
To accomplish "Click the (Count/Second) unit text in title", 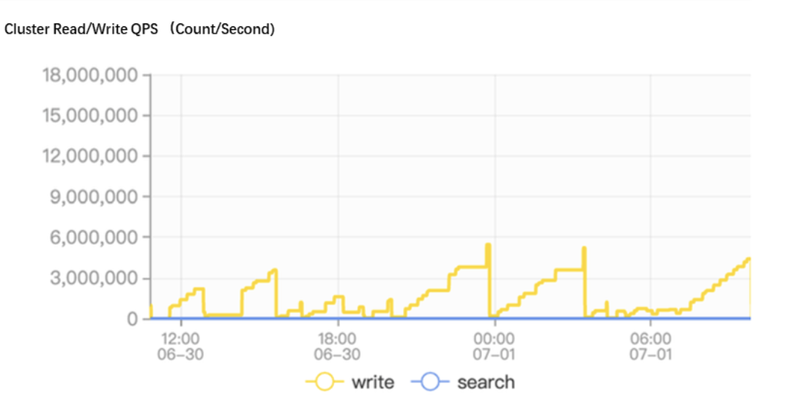I will tap(222, 29).
